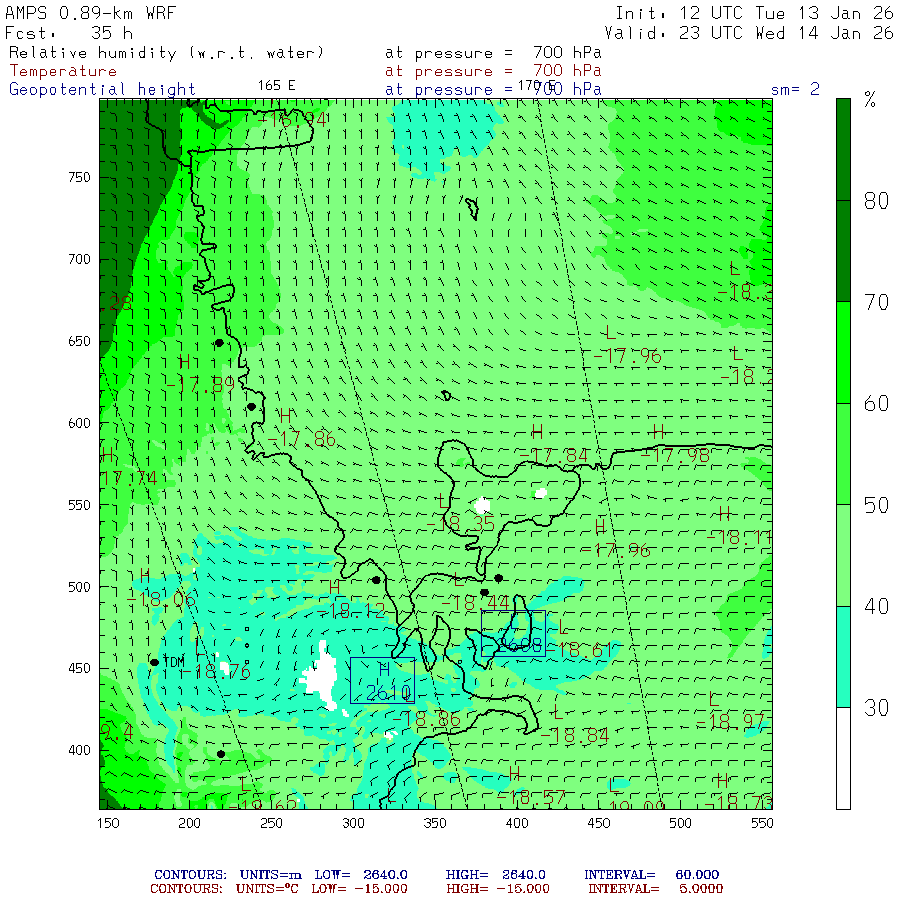Click the bright green legend band between 60 and 70
The image size is (900, 900).
843,352
